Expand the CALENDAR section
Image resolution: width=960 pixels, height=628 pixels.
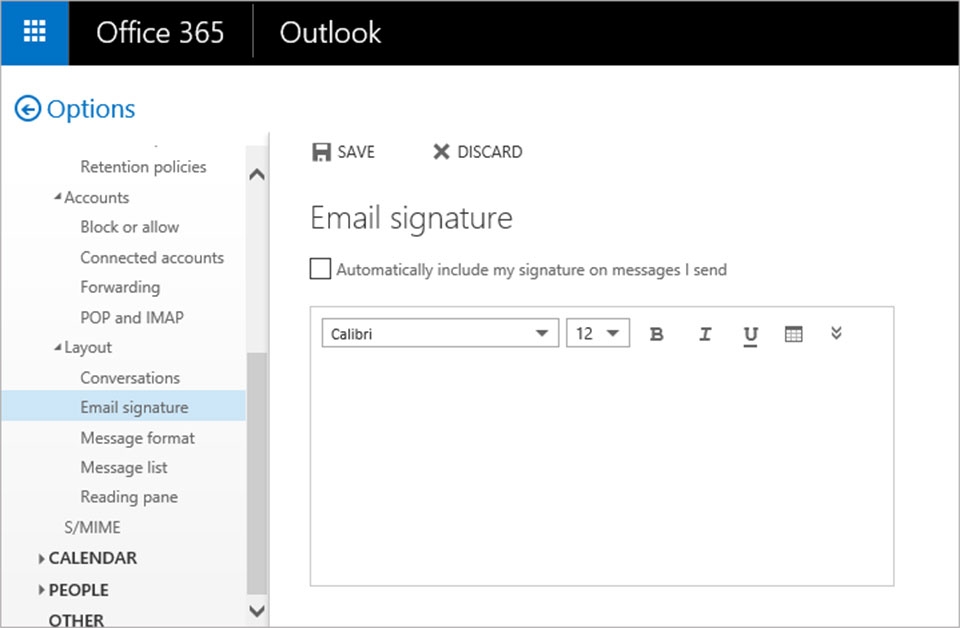point(89,558)
